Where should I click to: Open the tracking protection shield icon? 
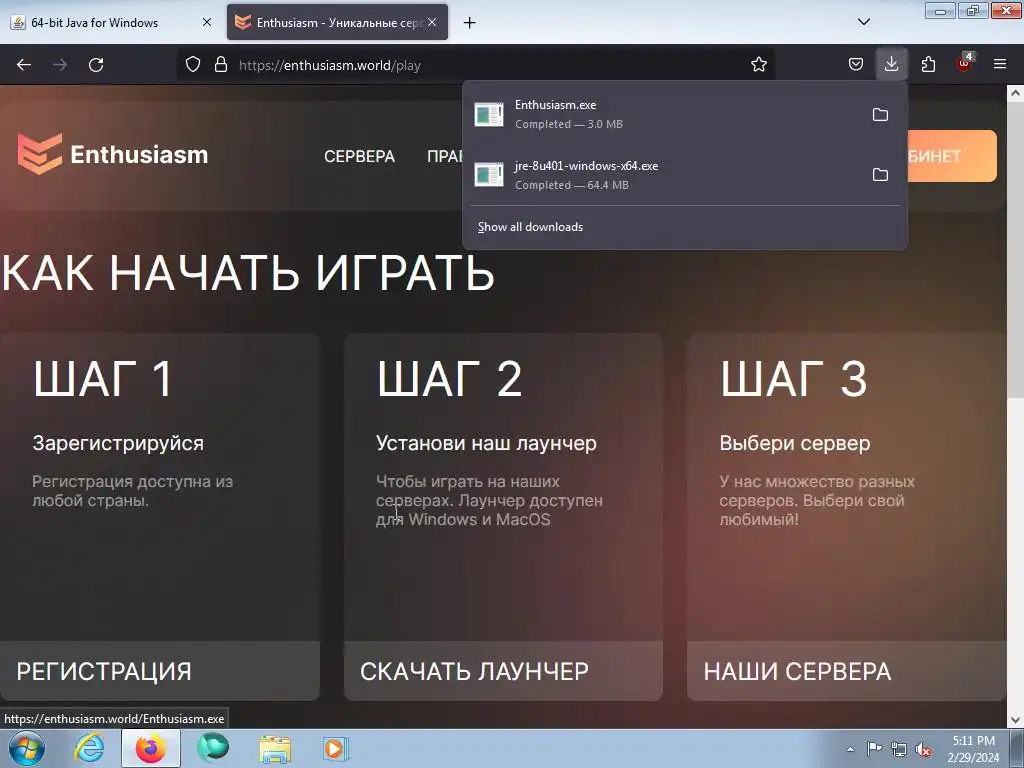(193, 65)
